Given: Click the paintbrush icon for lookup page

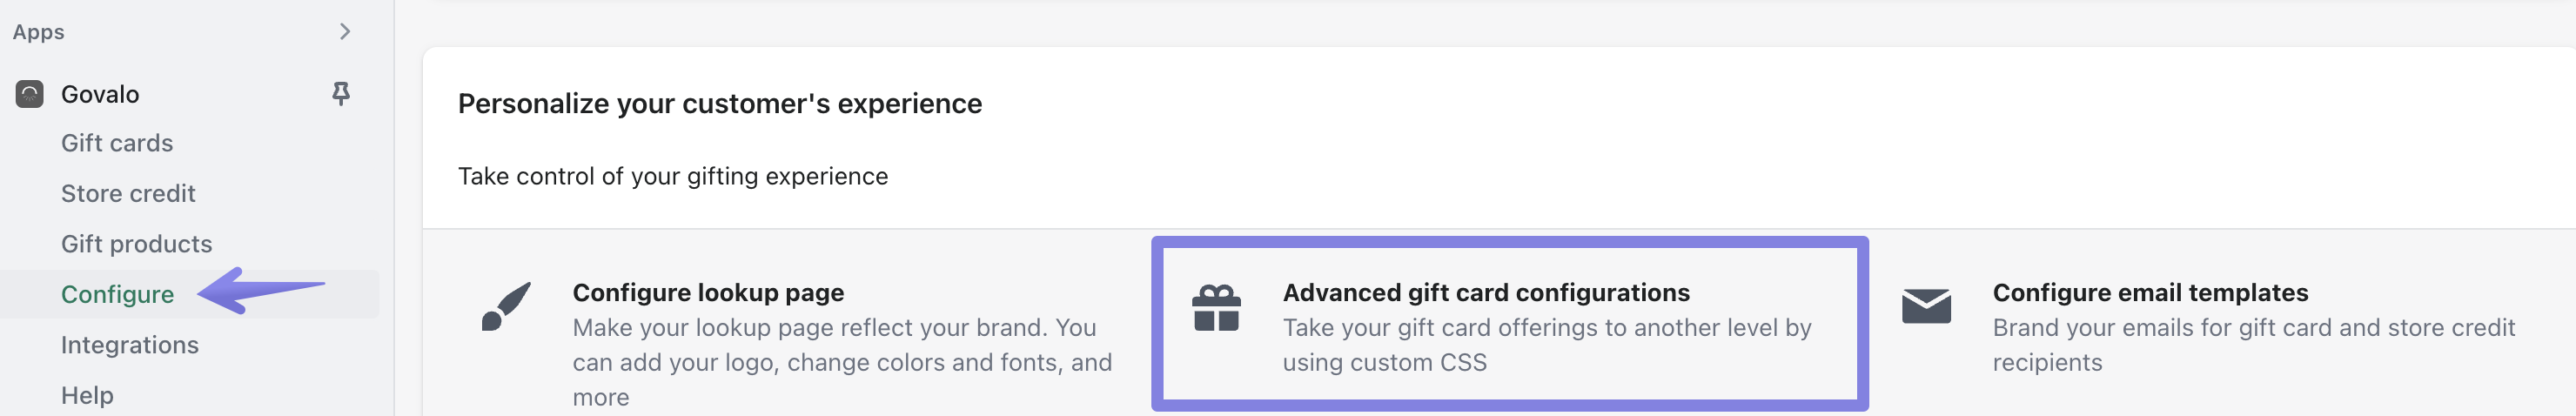Looking at the screenshot, I should point(506,307).
